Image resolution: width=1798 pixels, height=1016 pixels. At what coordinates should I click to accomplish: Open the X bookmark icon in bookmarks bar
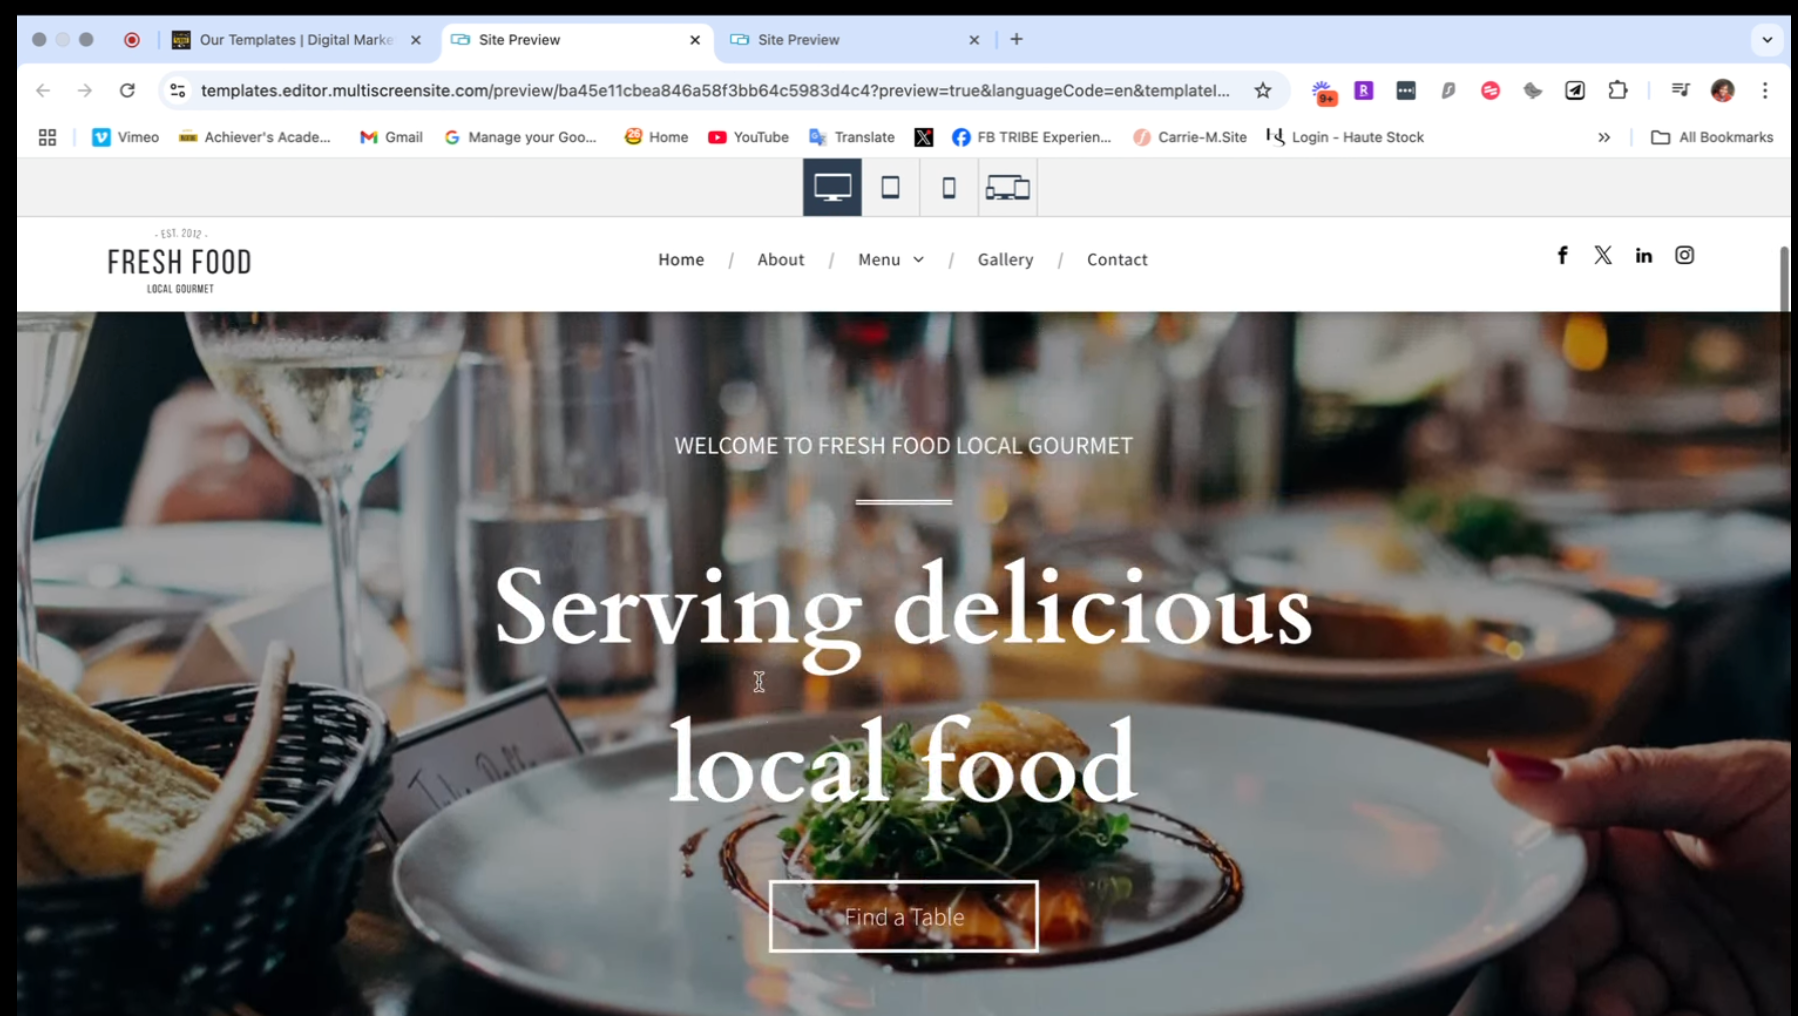click(x=924, y=137)
